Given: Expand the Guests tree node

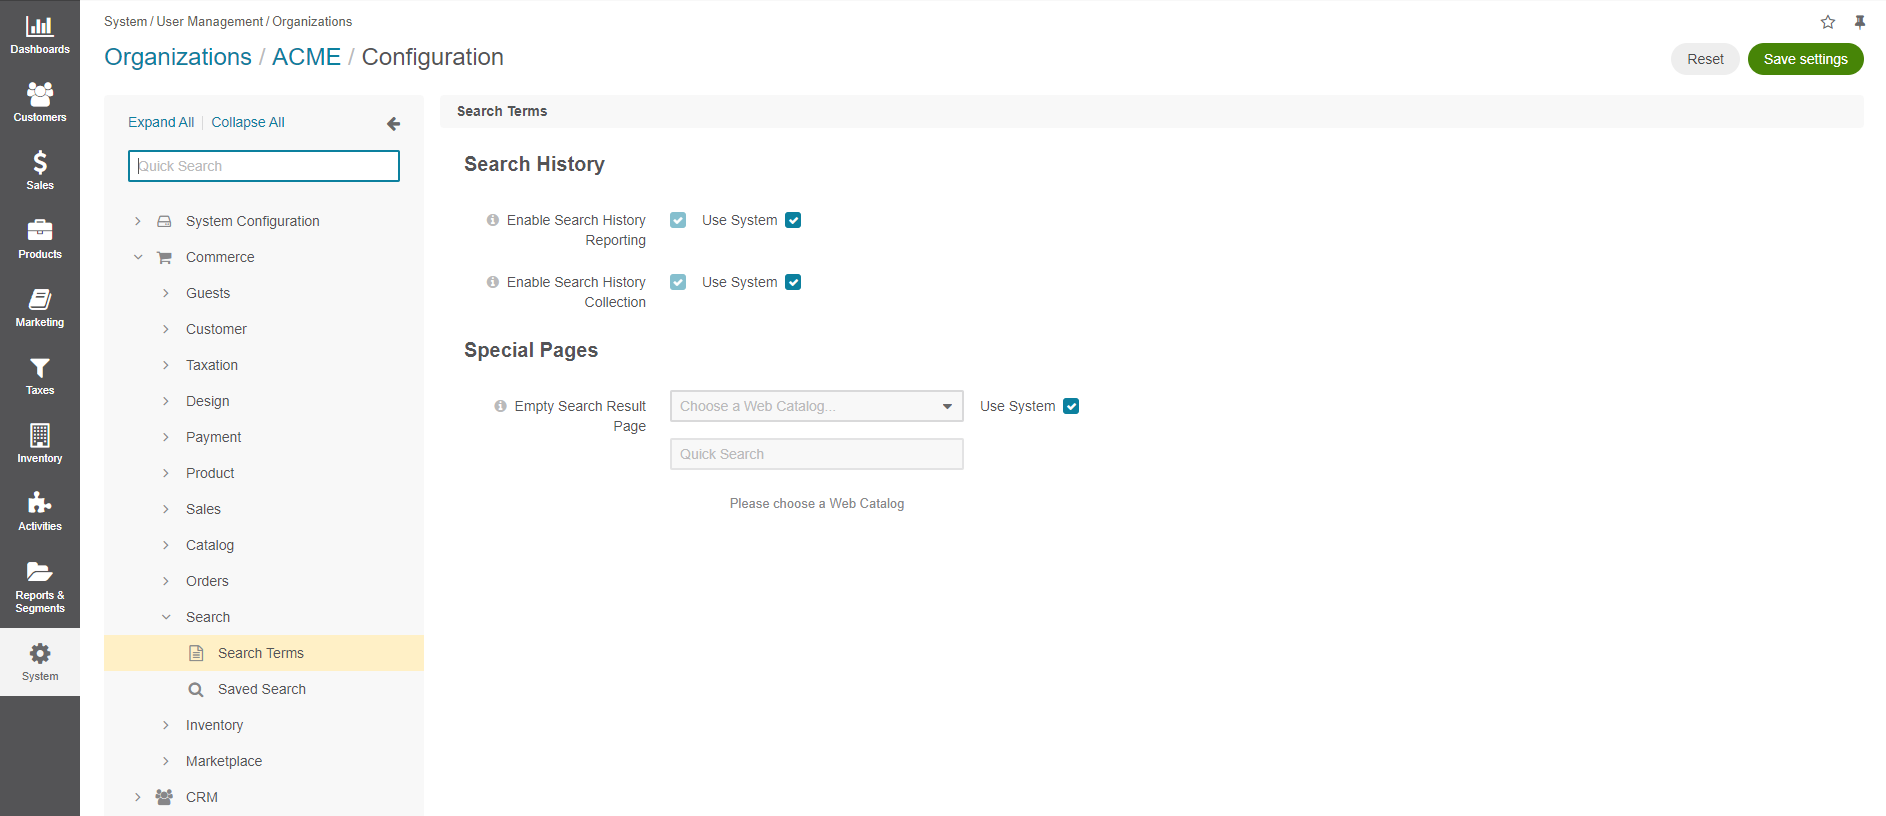Looking at the screenshot, I should [x=166, y=293].
